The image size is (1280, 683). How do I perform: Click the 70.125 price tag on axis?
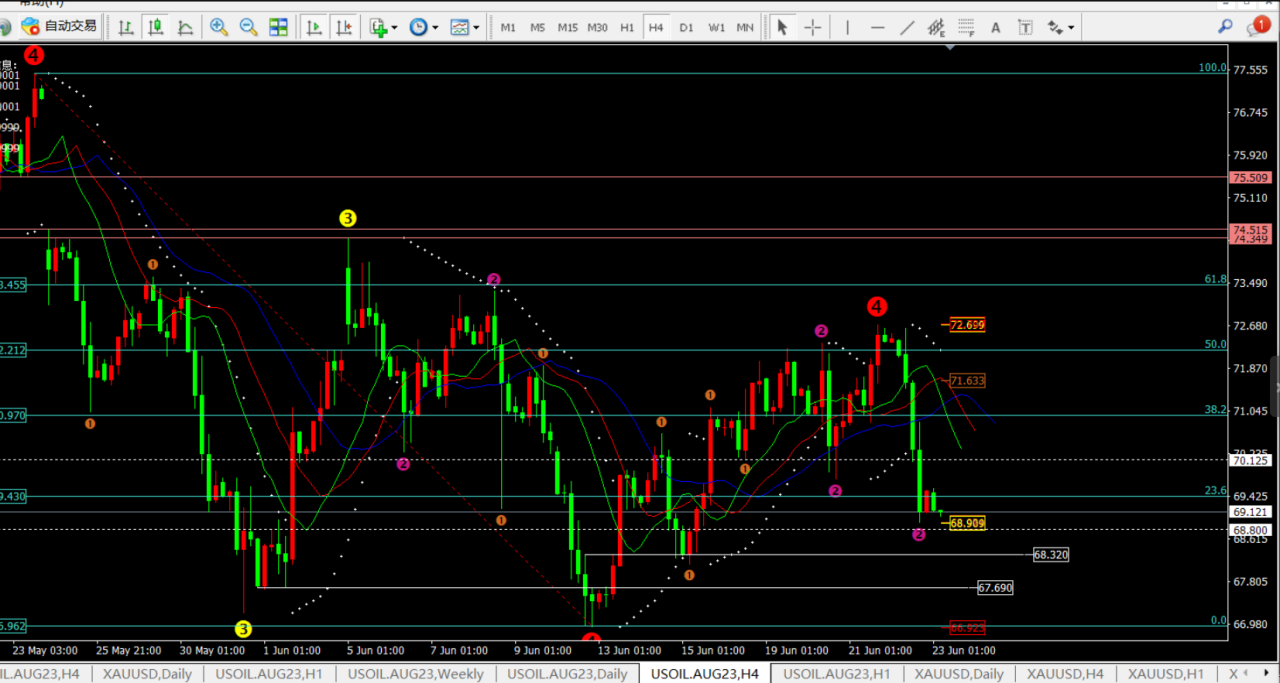click(1251, 461)
